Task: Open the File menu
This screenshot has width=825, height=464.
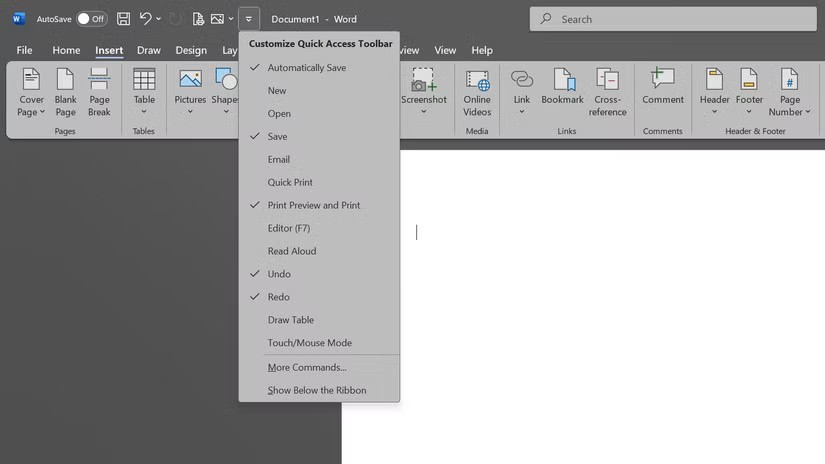Action: 24,50
